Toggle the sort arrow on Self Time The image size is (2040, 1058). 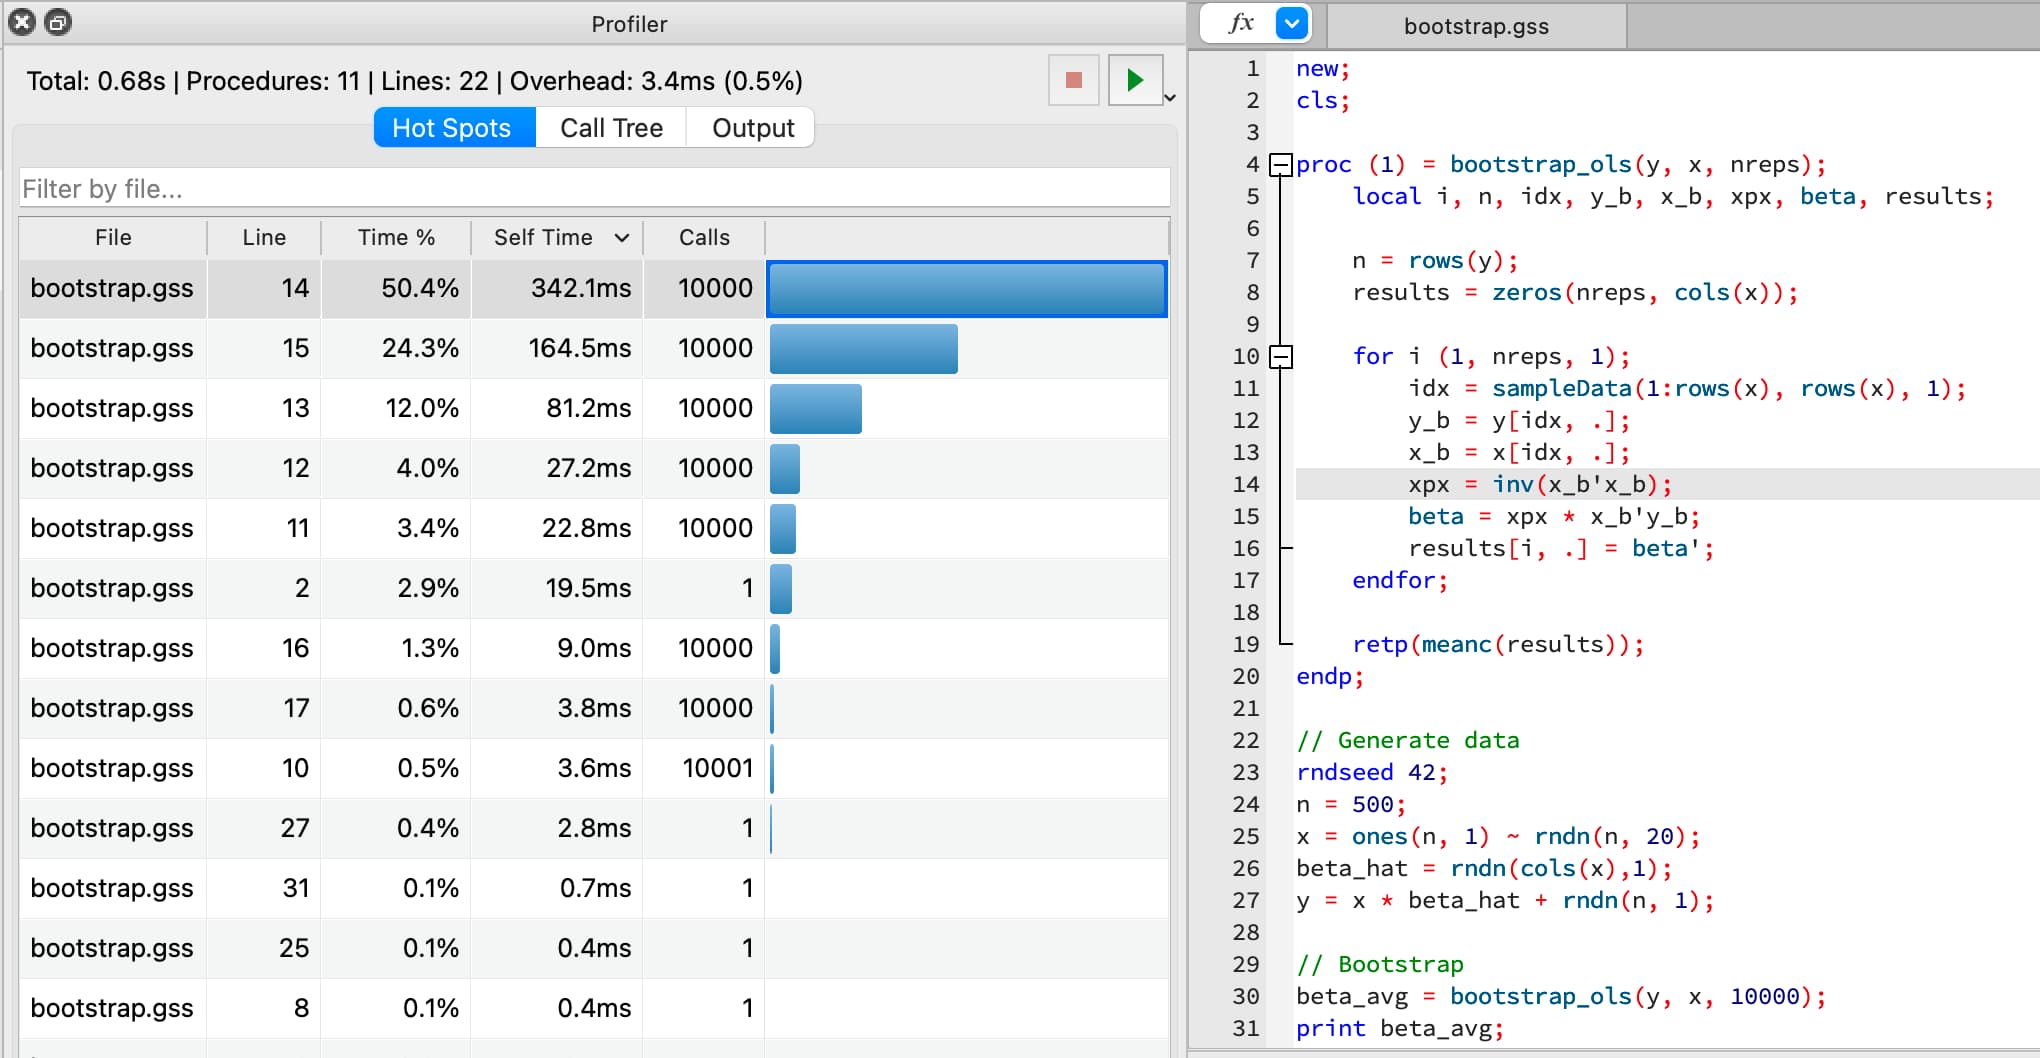[x=622, y=238]
